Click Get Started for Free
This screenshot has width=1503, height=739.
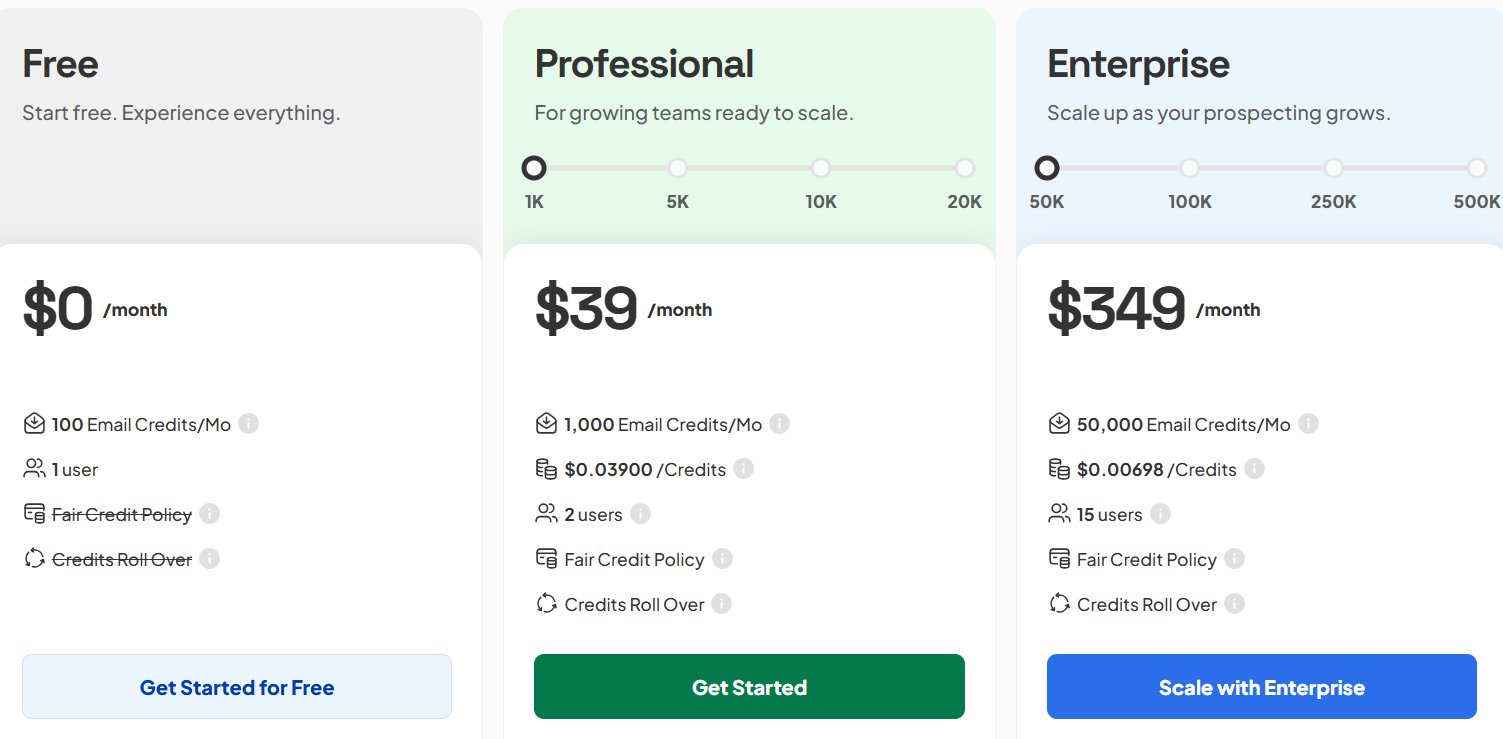[x=236, y=686]
